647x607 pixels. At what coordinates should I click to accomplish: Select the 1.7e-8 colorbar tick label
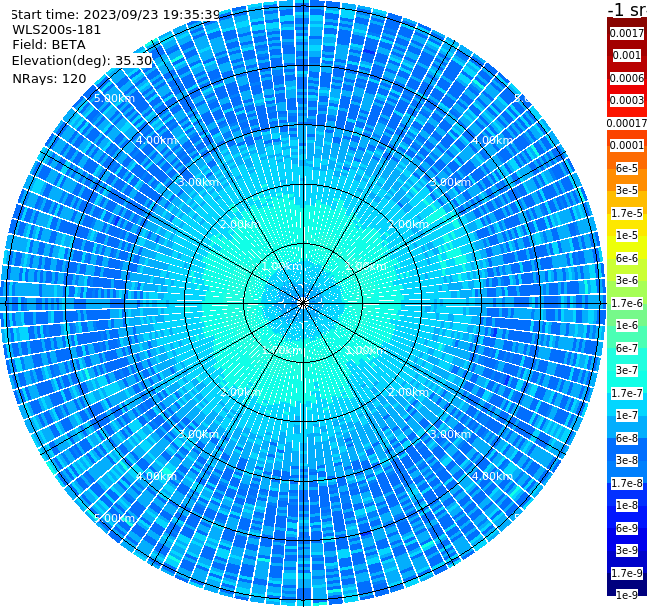click(x=627, y=483)
